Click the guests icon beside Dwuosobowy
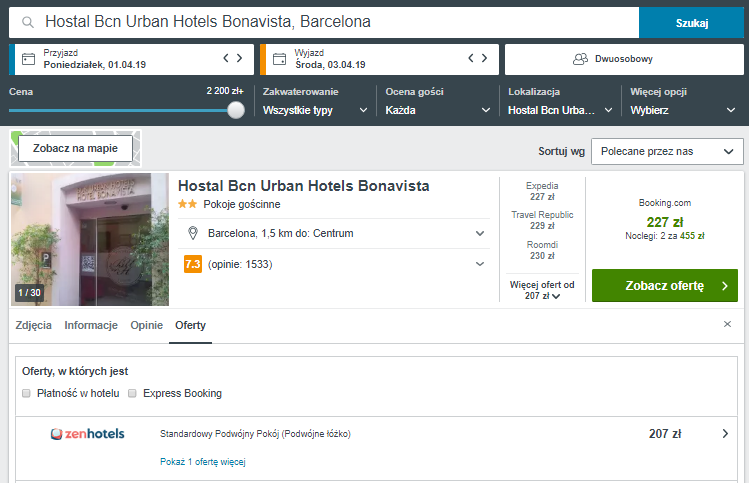 (x=580, y=59)
